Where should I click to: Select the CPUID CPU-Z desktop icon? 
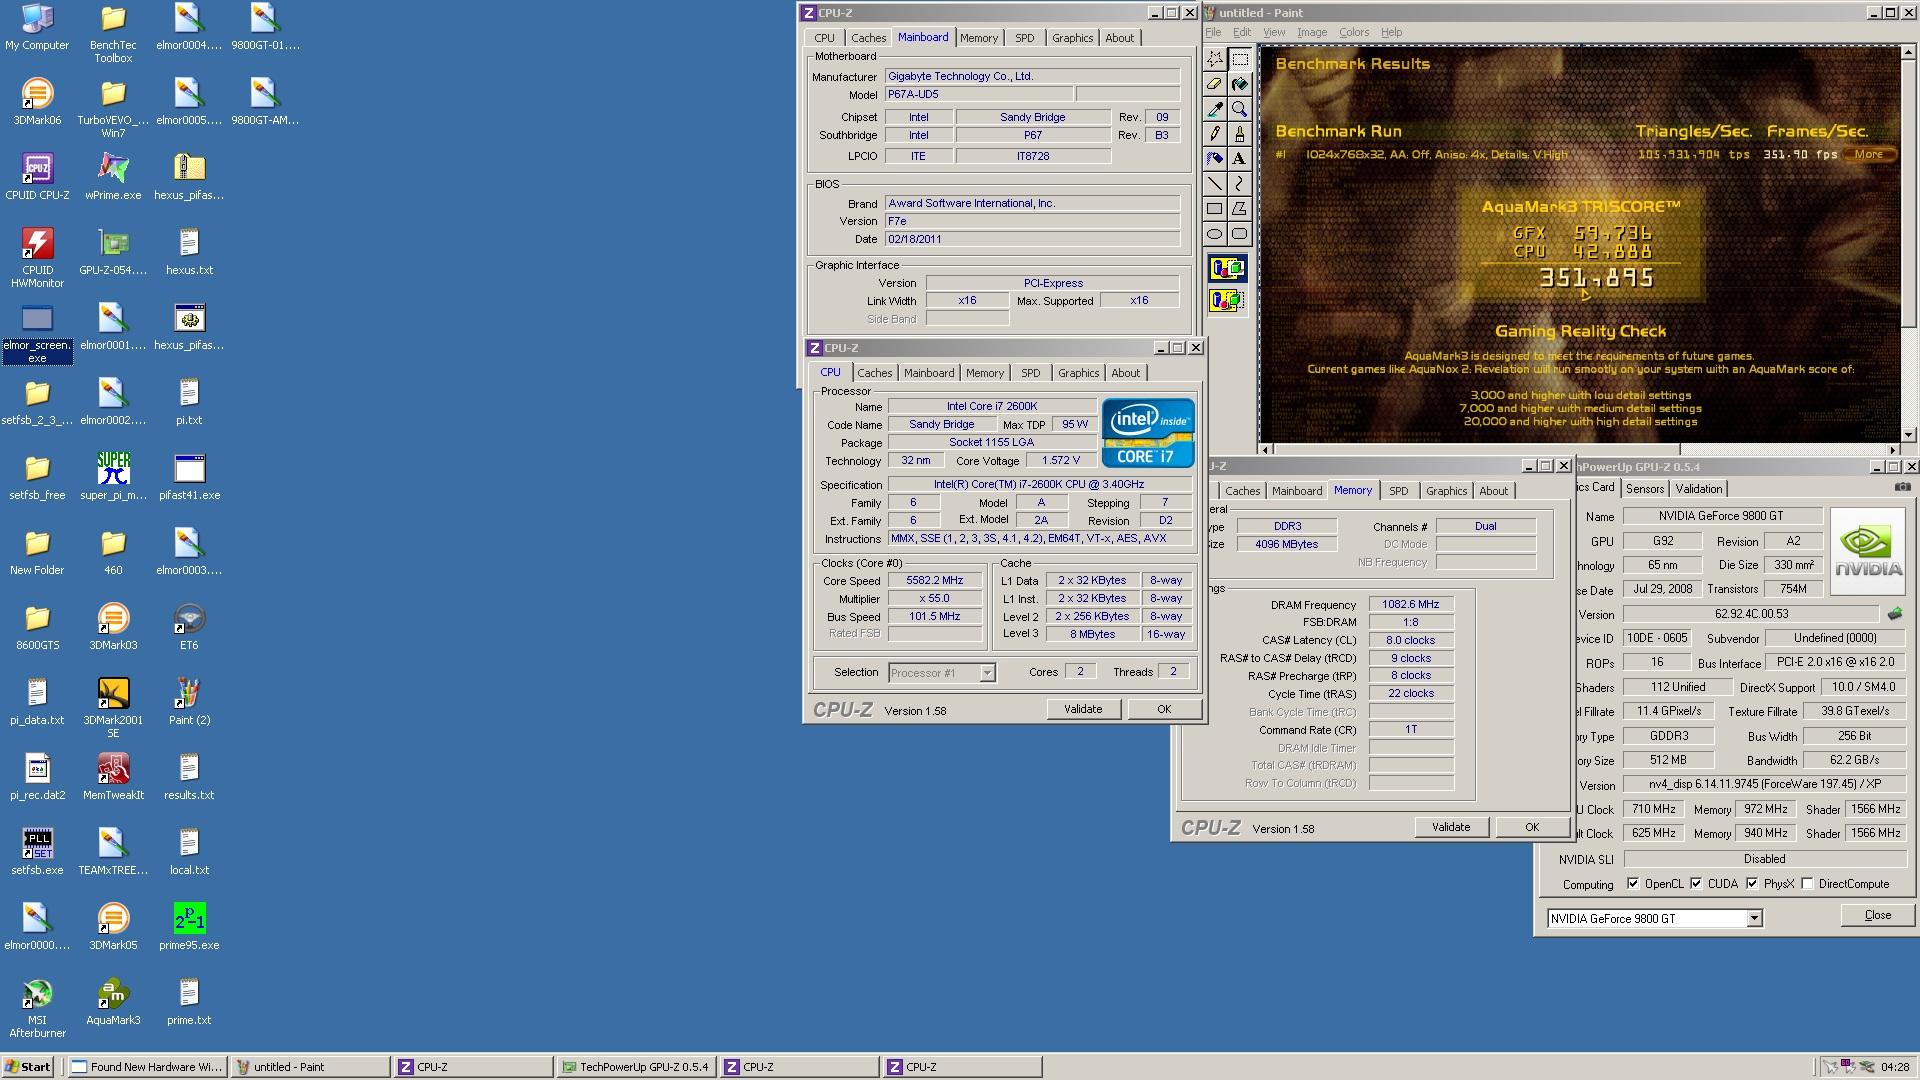37,177
